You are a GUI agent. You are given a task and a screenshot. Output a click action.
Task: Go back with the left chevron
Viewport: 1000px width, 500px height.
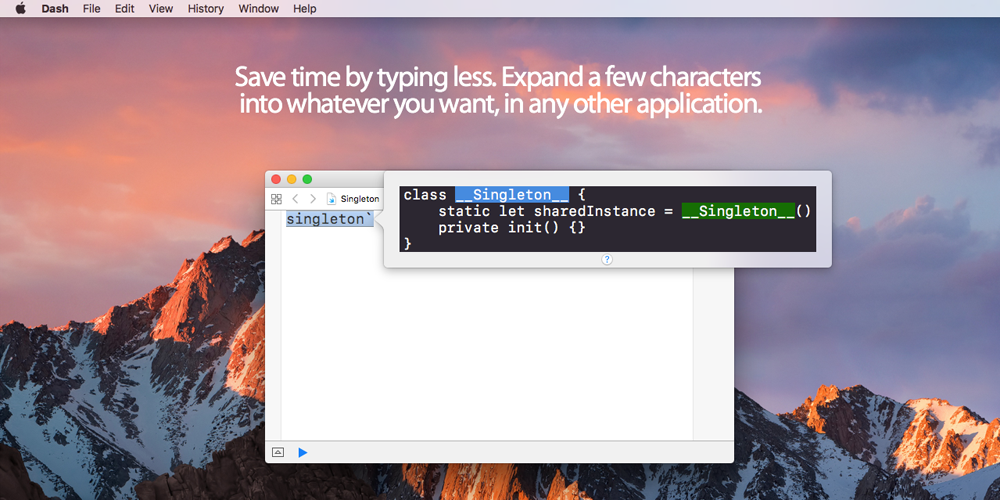coord(295,199)
